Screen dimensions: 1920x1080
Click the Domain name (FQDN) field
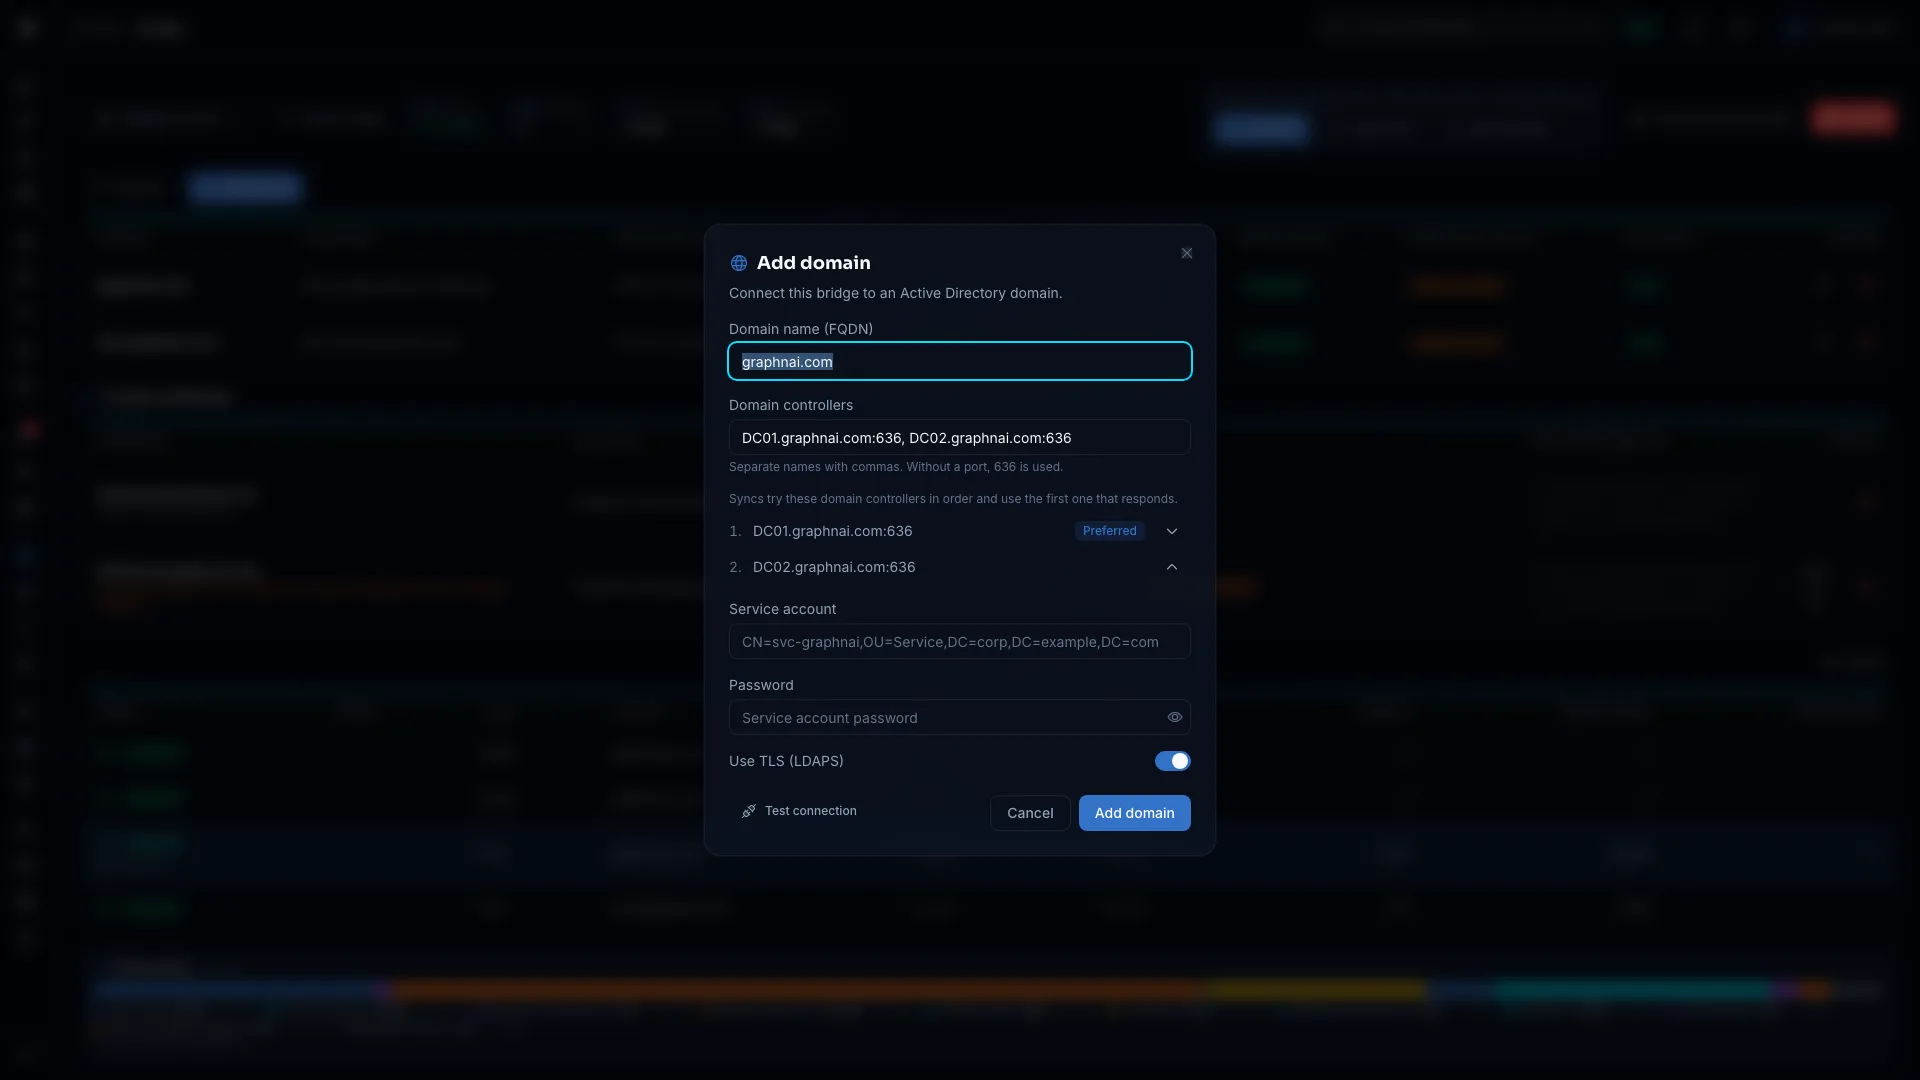pyautogui.click(x=960, y=361)
